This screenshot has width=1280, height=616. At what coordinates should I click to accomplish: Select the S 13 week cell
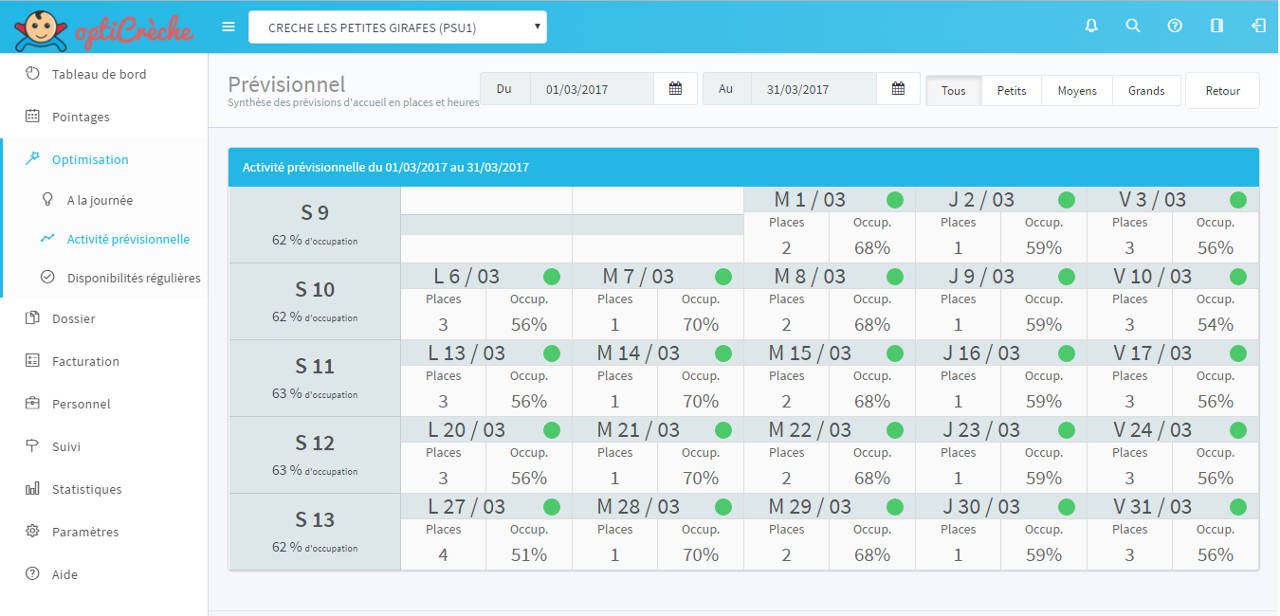tap(314, 532)
